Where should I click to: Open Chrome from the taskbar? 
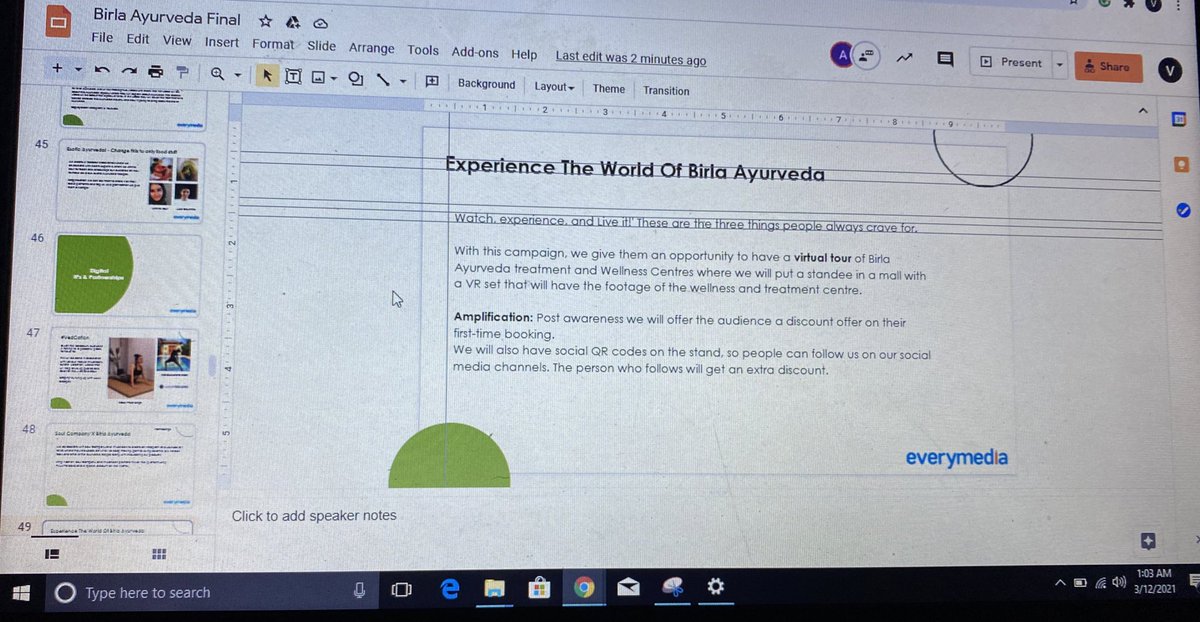tap(584, 589)
